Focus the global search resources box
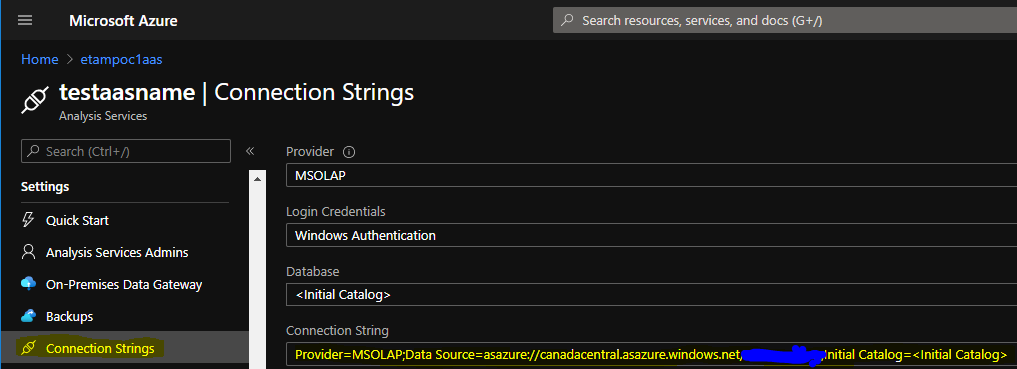 [x=785, y=20]
